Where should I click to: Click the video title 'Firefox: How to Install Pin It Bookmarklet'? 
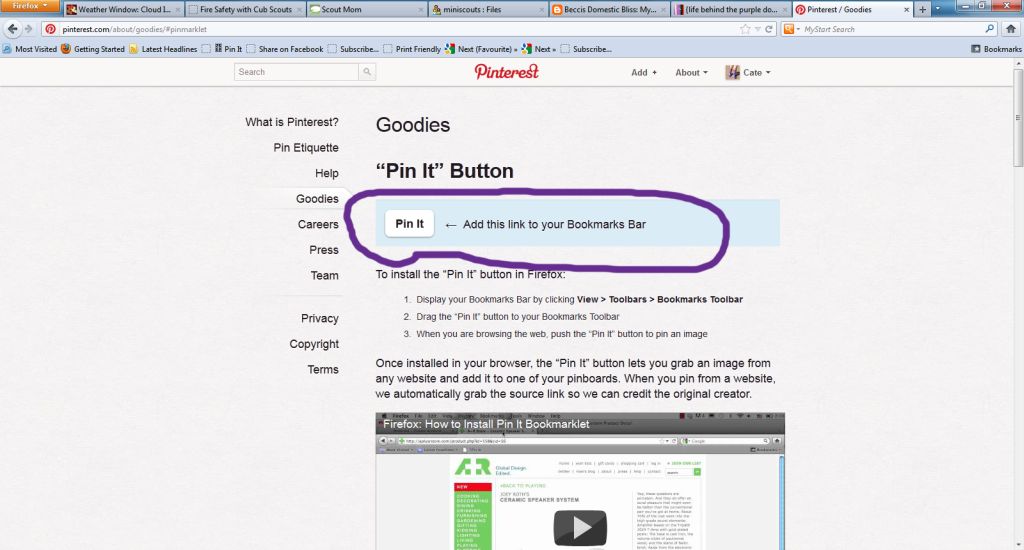pyautogui.click(x=486, y=424)
